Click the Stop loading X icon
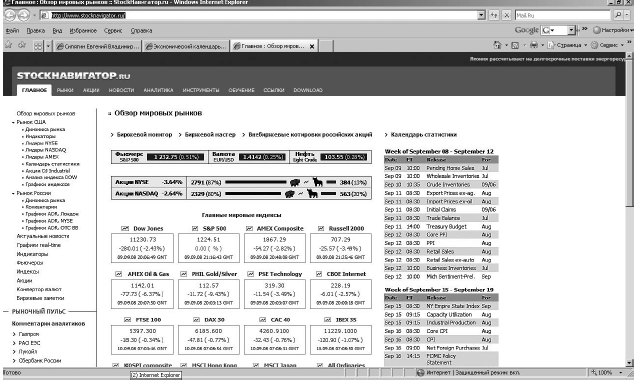This screenshot has width=638, height=382. click(x=507, y=15)
